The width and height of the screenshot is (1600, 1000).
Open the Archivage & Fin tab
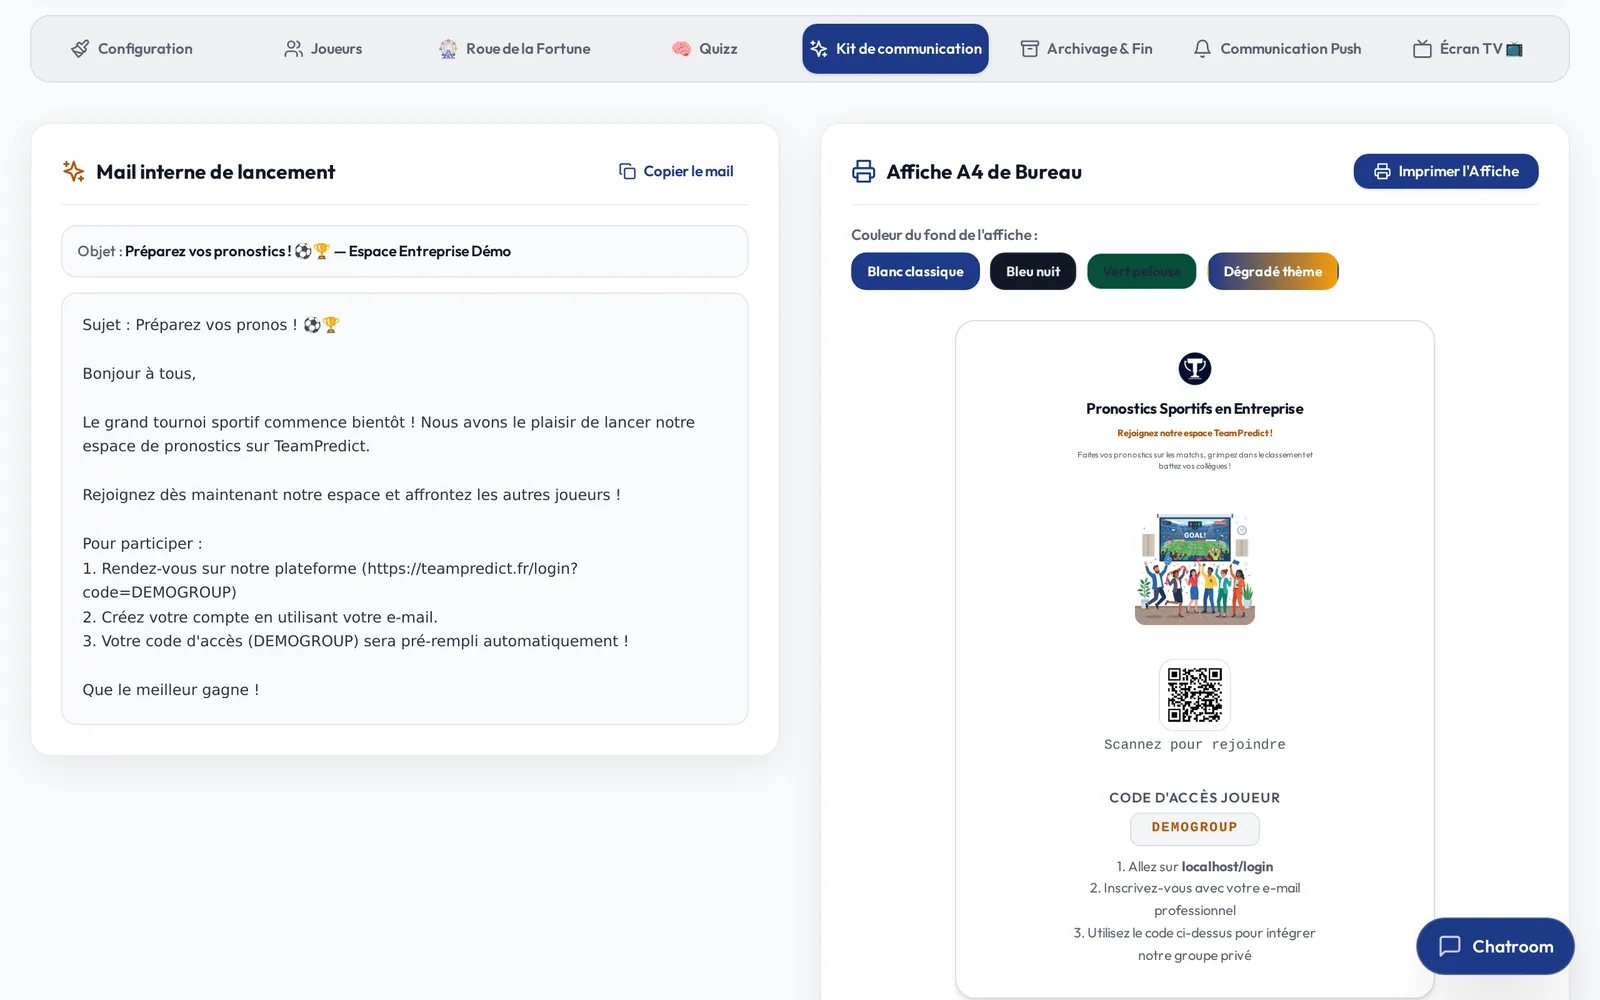tap(1086, 49)
